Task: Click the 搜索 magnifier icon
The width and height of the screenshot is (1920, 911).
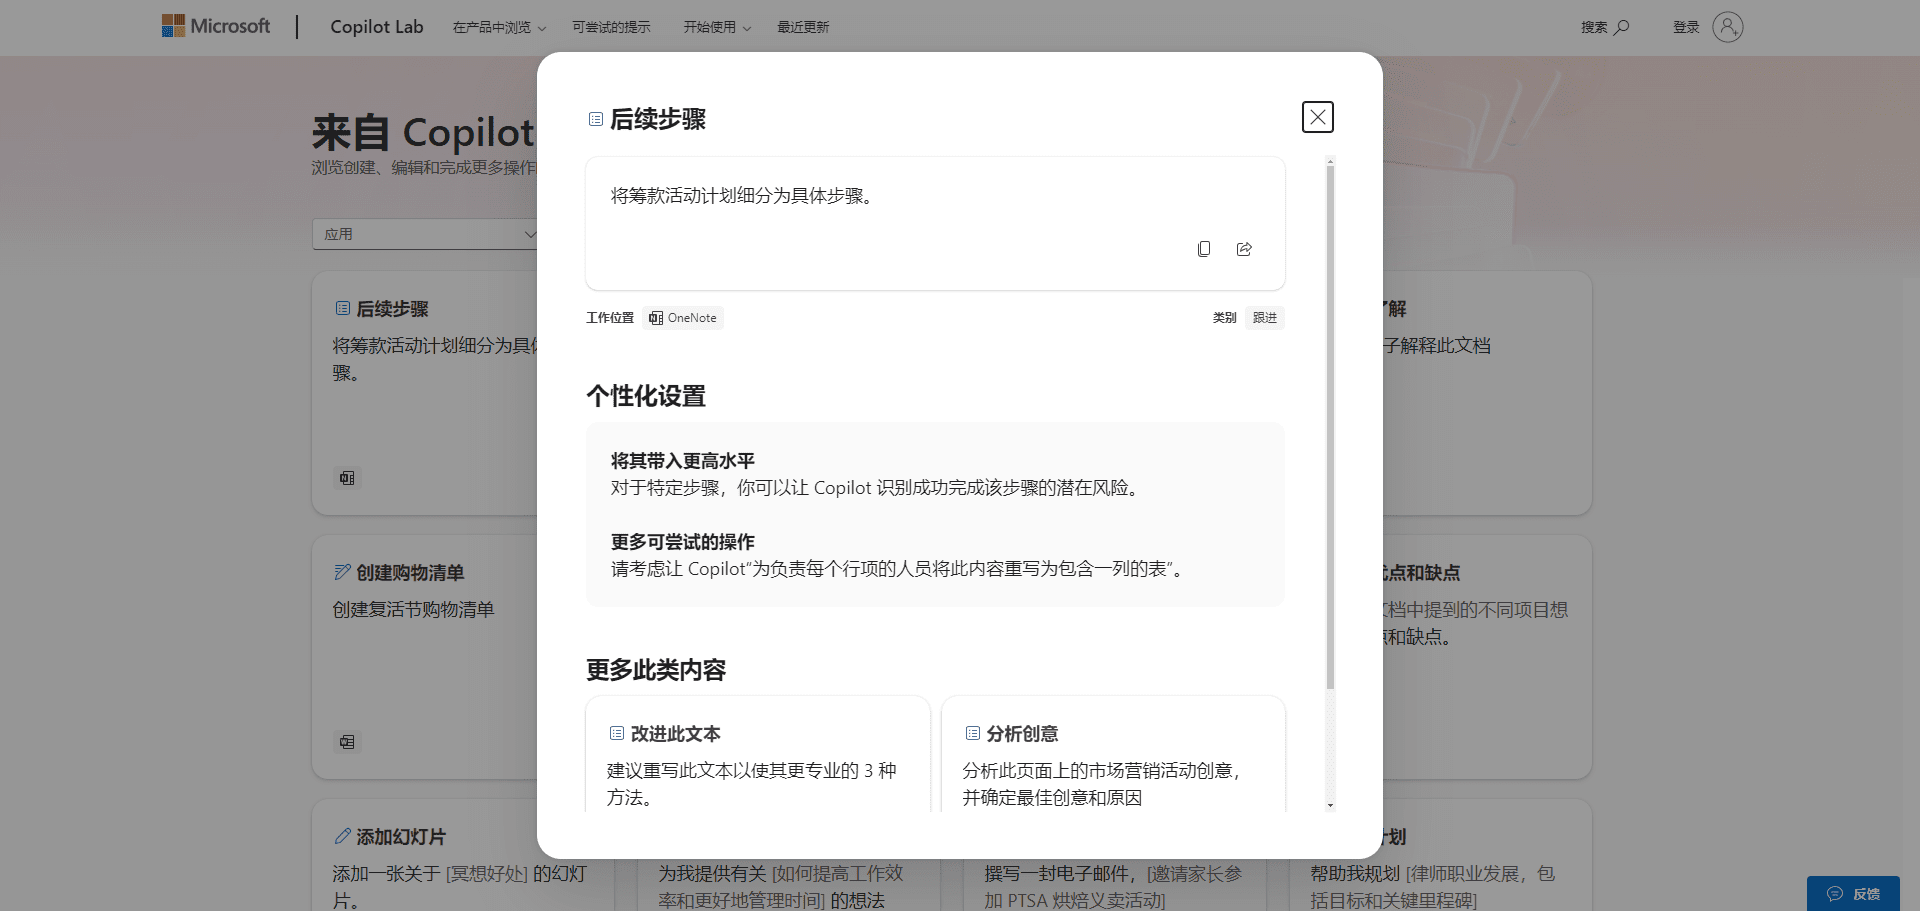Action: click(x=1621, y=27)
